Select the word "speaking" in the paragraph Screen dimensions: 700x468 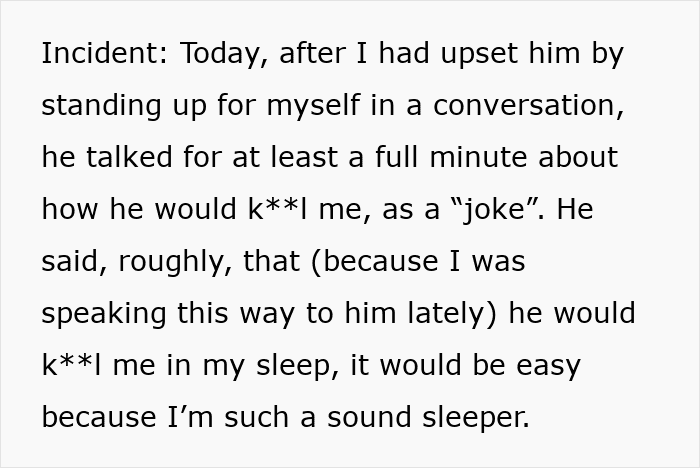tap(104, 314)
